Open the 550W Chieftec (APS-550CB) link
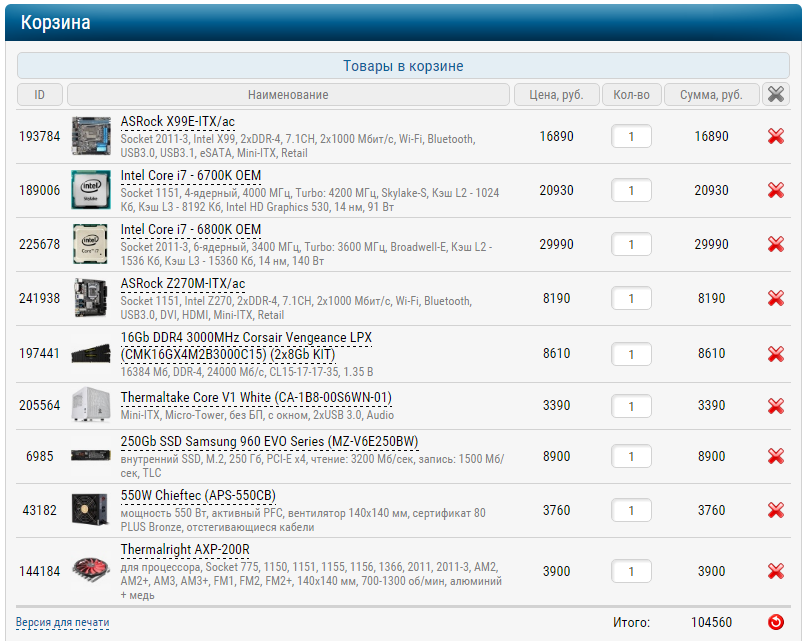 pos(198,496)
